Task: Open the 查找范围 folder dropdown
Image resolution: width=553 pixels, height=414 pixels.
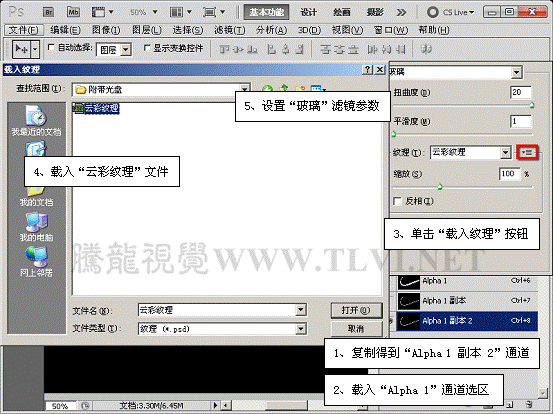Action: [244, 89]
